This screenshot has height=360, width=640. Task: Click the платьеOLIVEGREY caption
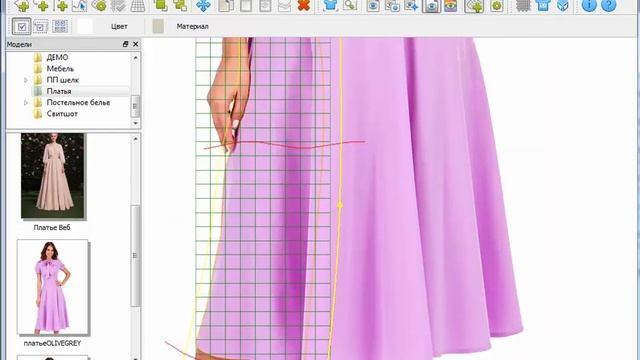click(x=52, y=343)
